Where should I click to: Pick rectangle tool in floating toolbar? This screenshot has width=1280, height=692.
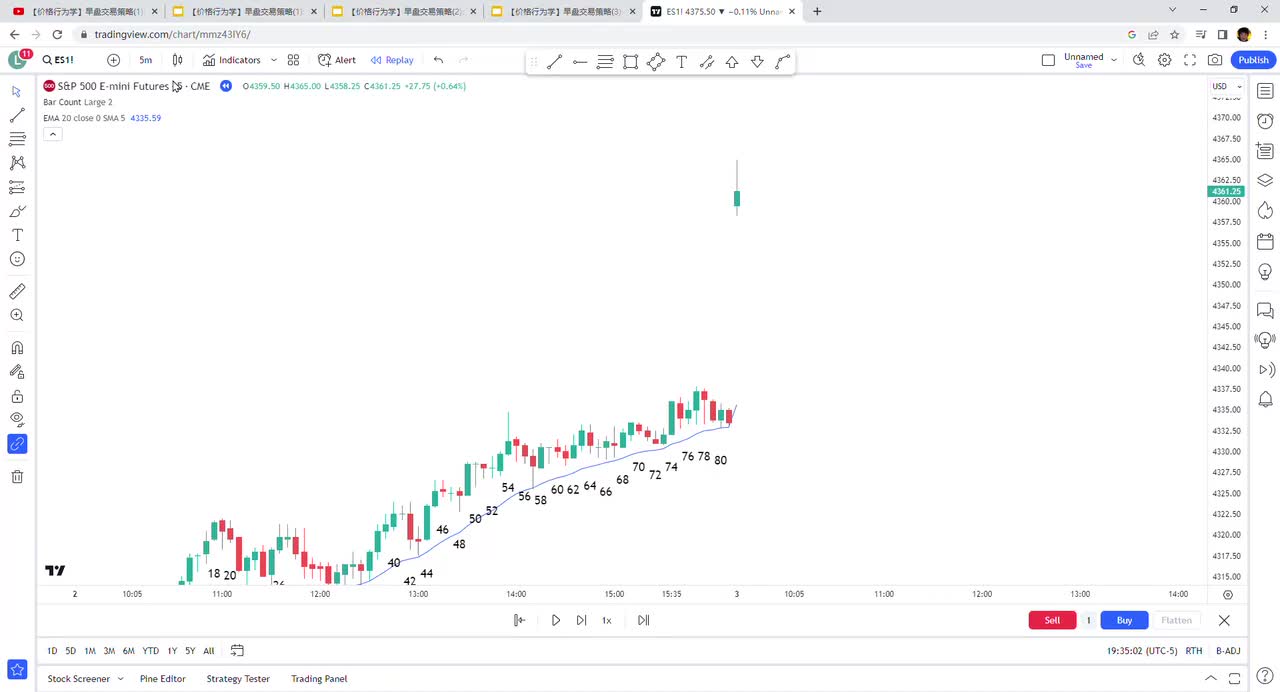tap(631, 62)
